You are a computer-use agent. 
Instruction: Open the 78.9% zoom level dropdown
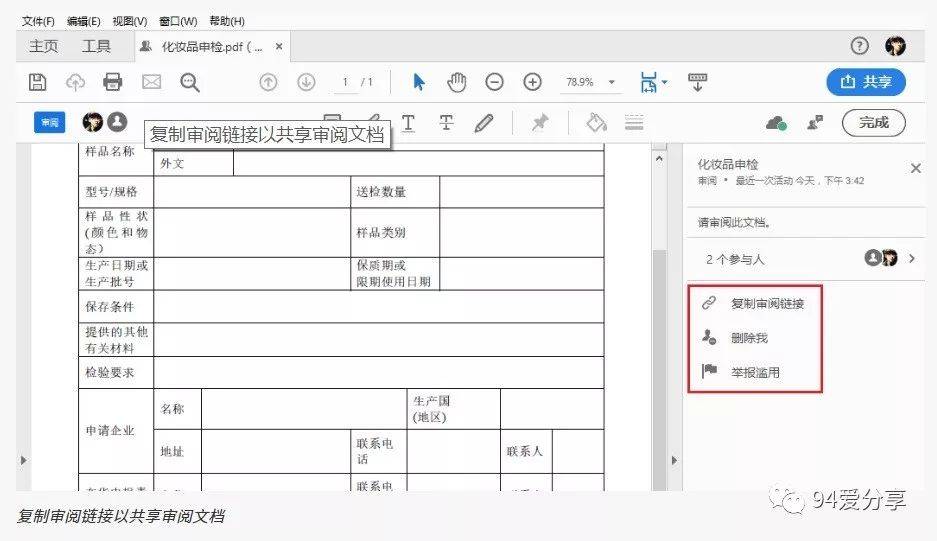pyautogui.click(x=590, y=82)
